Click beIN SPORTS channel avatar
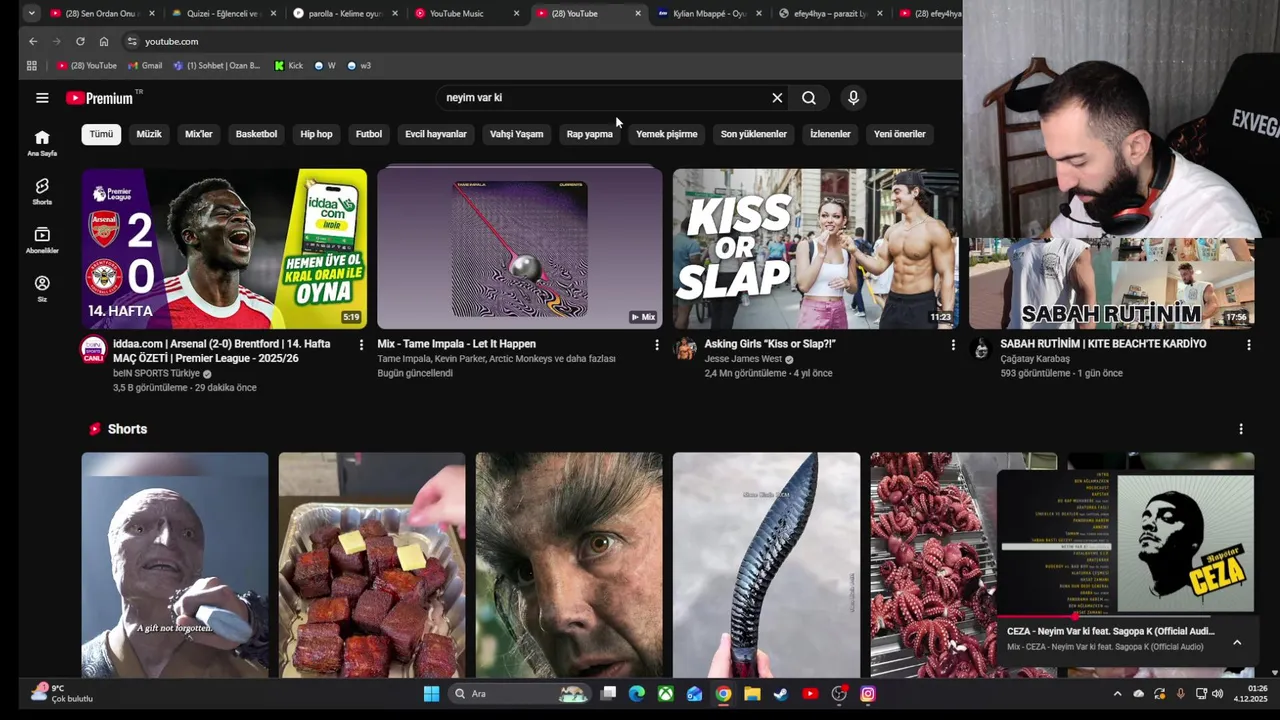This screenshot has height=720, width=1280. point(94,350)
